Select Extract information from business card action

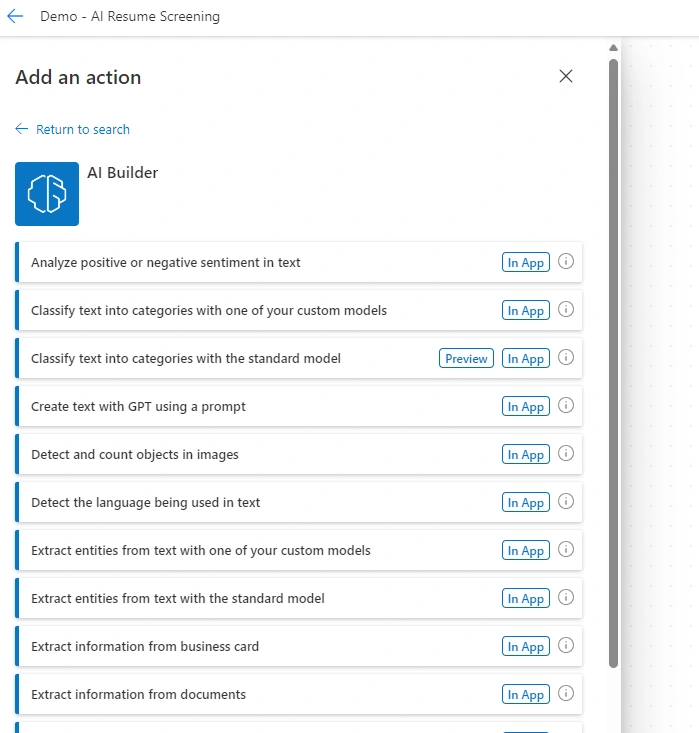coord(298,647)
